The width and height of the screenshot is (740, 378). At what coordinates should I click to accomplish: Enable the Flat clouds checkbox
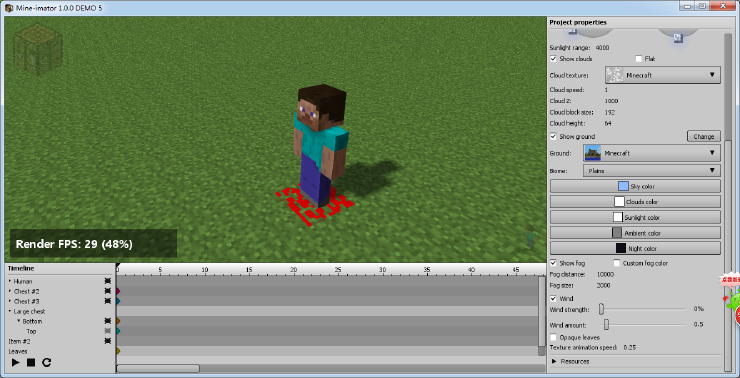(639, 59)
